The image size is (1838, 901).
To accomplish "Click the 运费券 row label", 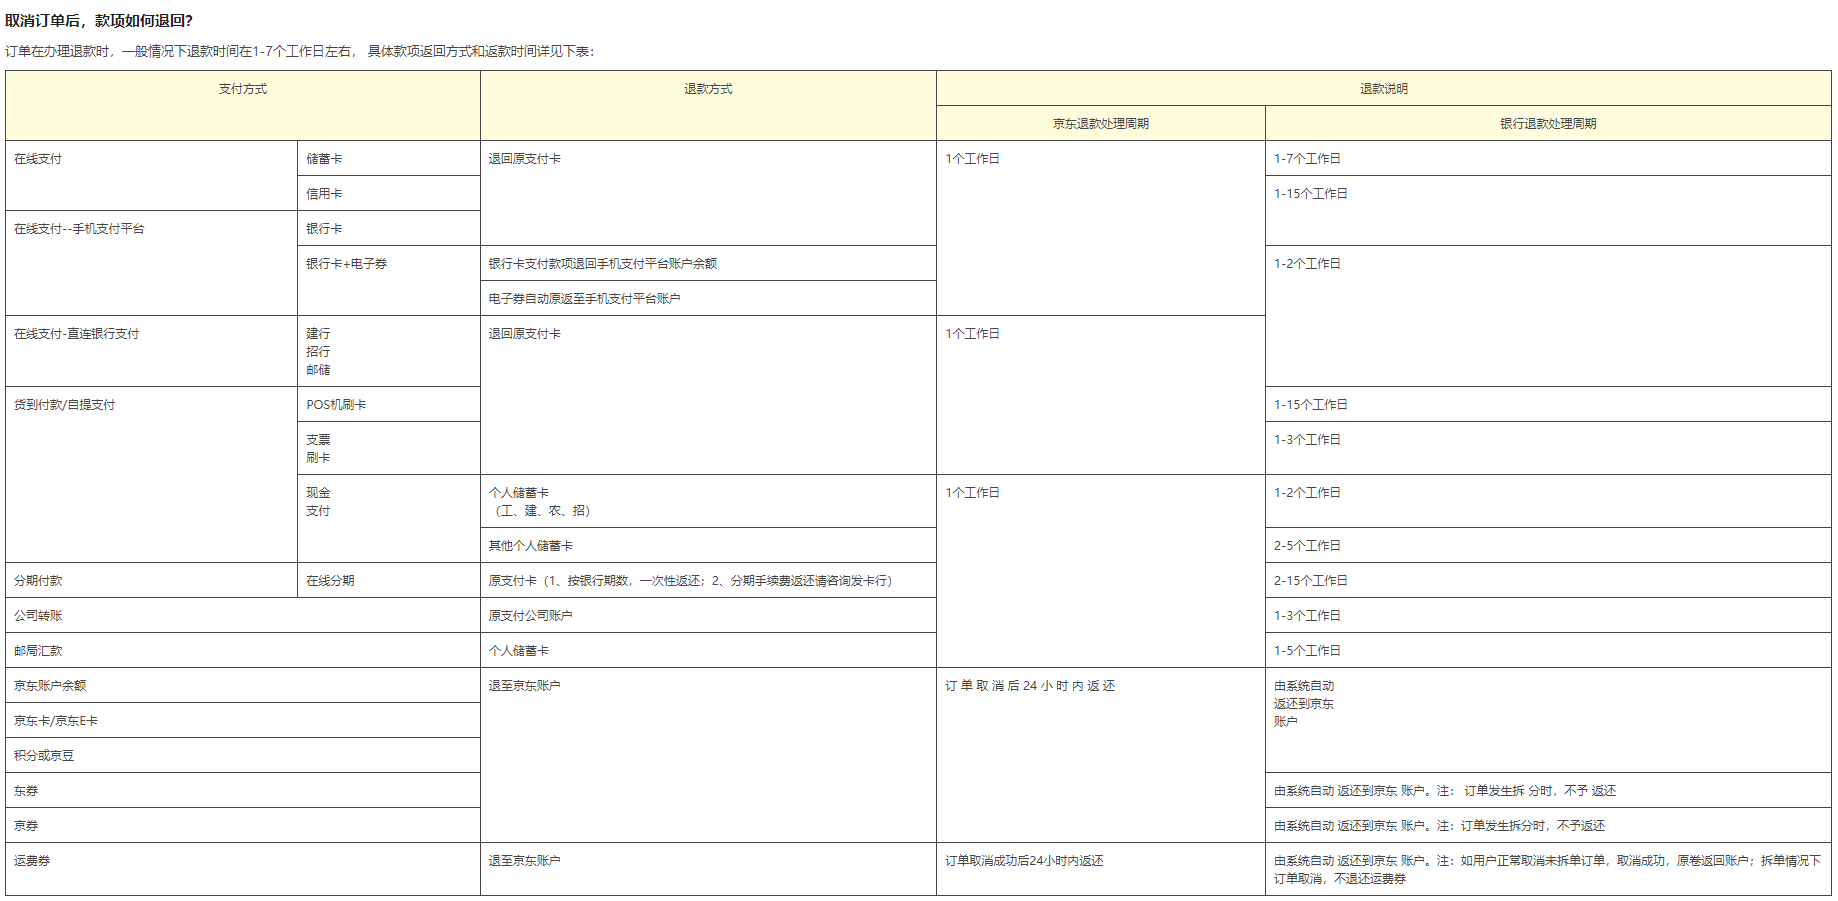I will (x=32, y=861).
